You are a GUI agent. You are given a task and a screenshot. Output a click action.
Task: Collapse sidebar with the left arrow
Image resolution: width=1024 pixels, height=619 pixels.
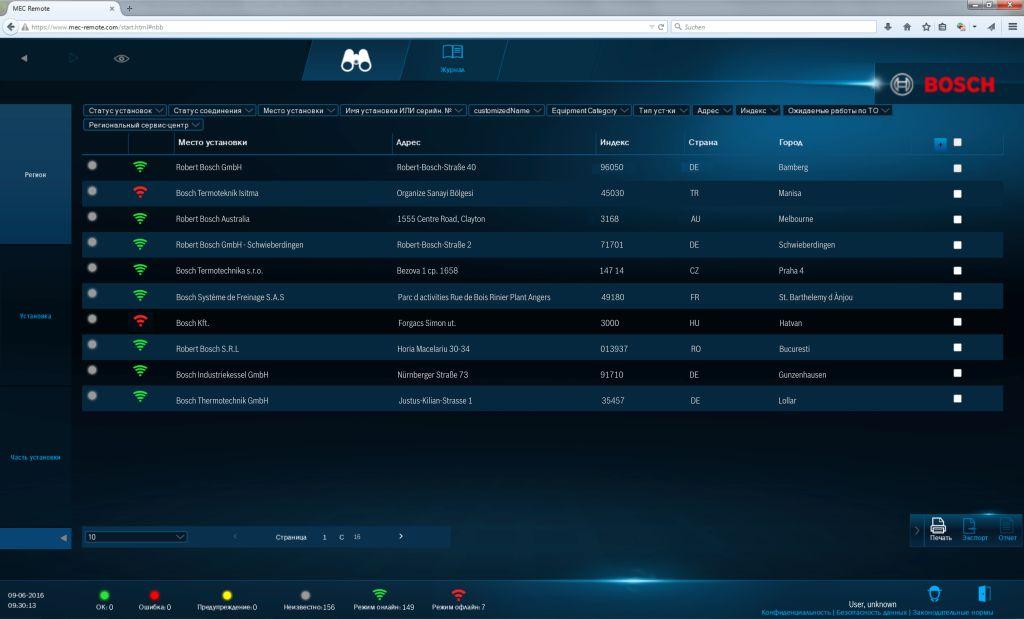(63, 538)
